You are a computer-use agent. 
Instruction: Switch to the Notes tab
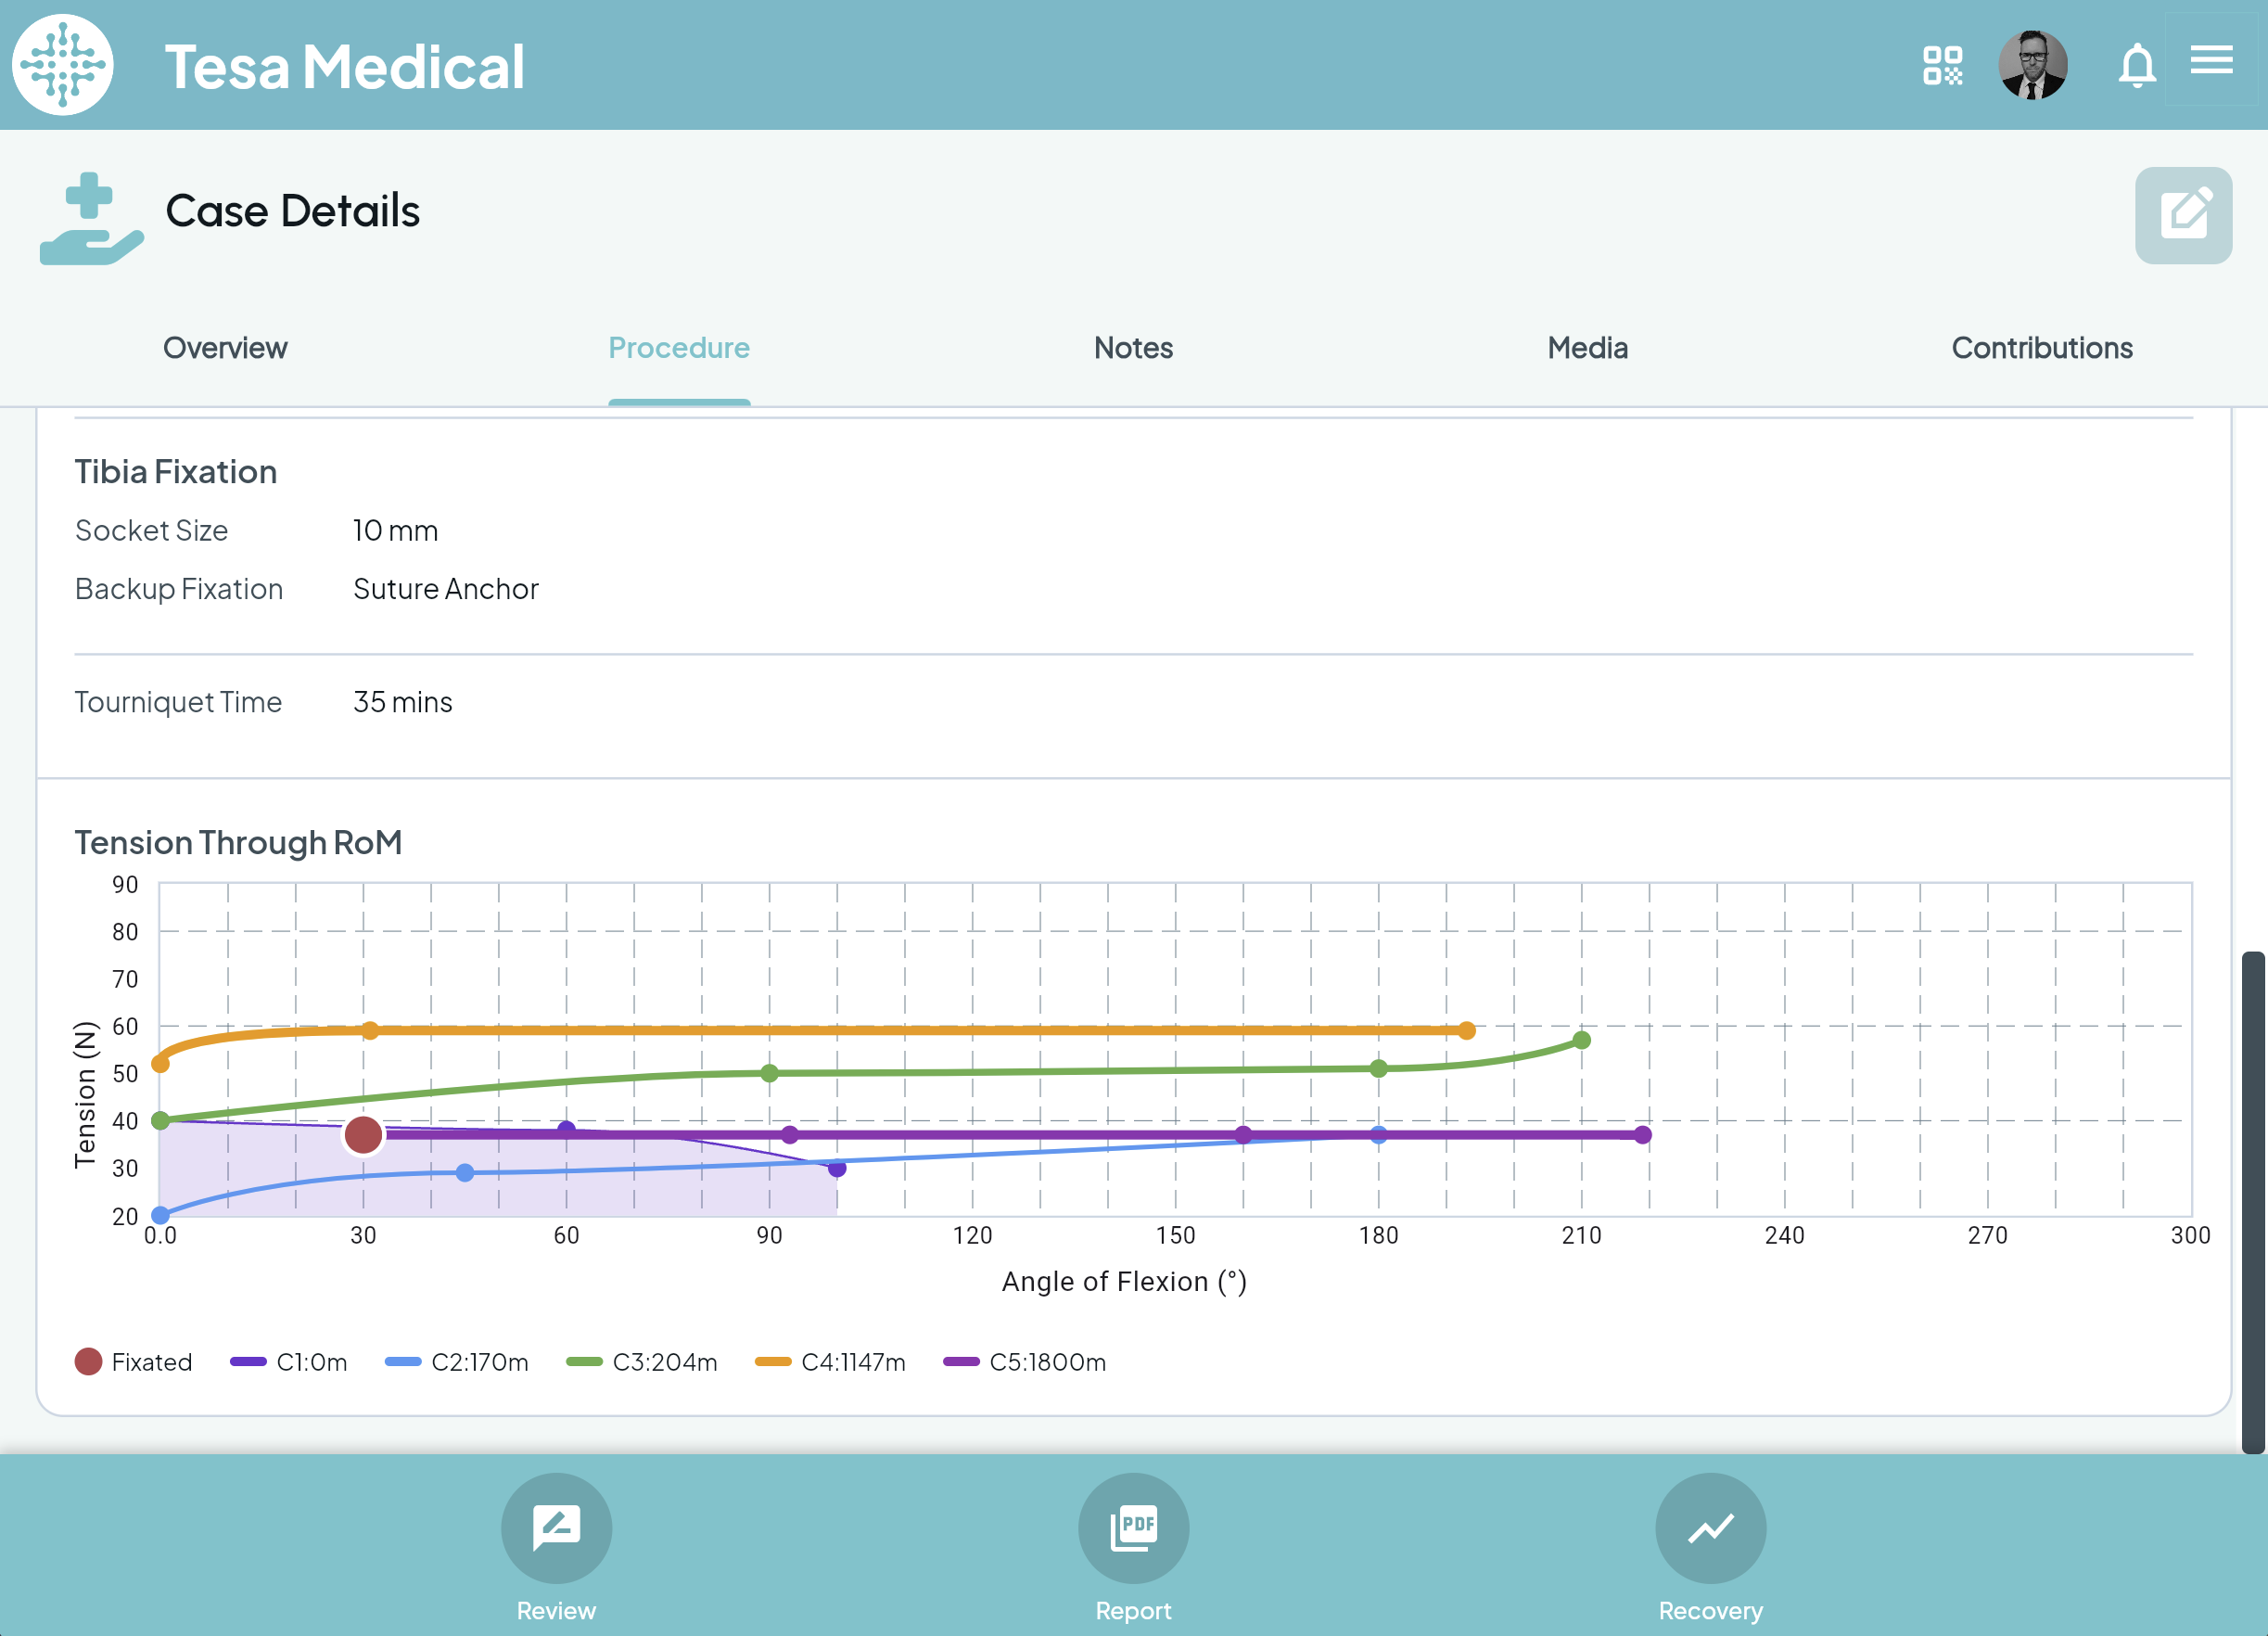pyautogui.click(x=1133, y=348)
